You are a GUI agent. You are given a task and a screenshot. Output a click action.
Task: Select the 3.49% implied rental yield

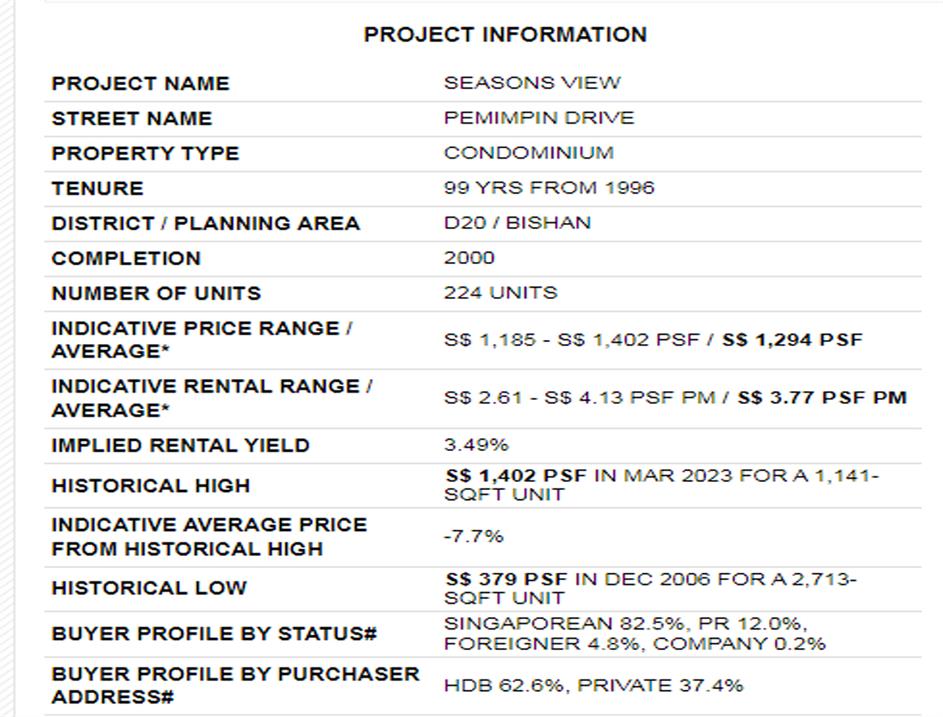[476, 445]
